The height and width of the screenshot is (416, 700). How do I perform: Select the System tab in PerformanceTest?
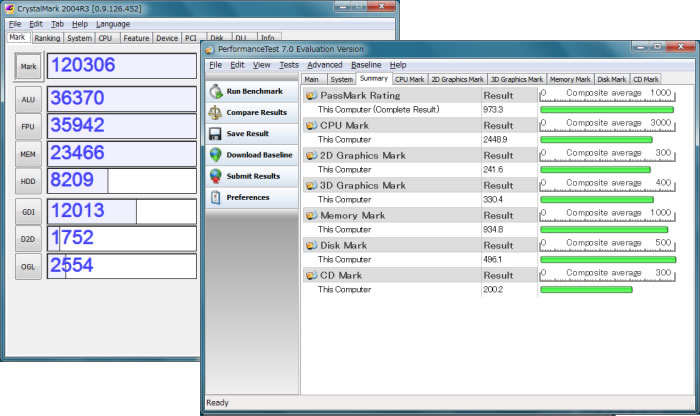pyautogui.click(x=342, y=79)
